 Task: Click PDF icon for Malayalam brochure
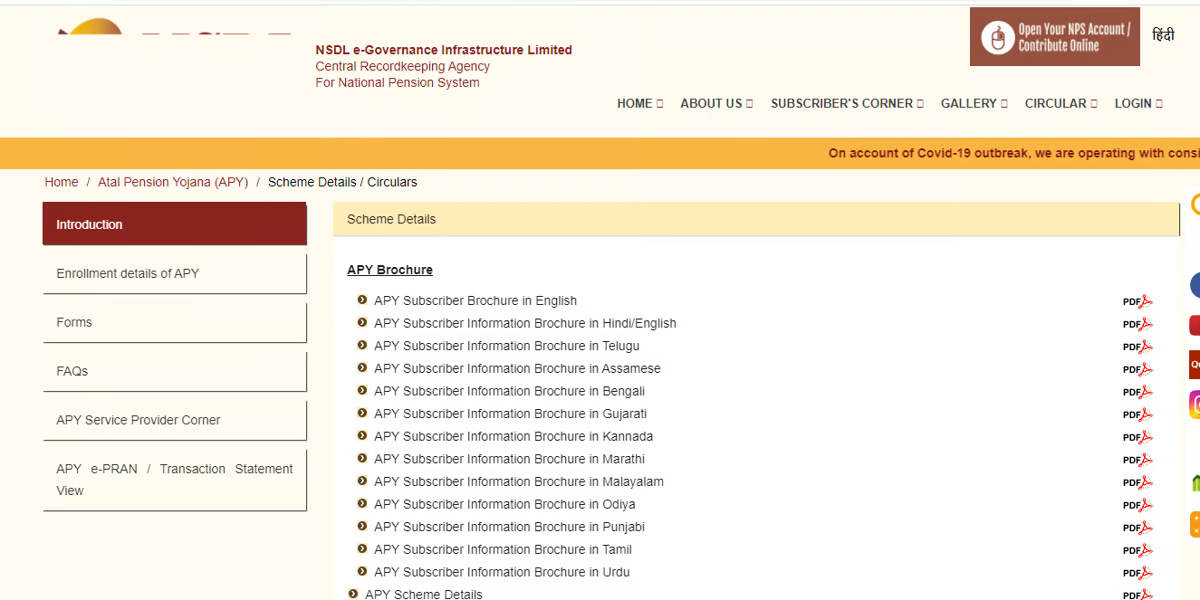[x=1137, y=482]
